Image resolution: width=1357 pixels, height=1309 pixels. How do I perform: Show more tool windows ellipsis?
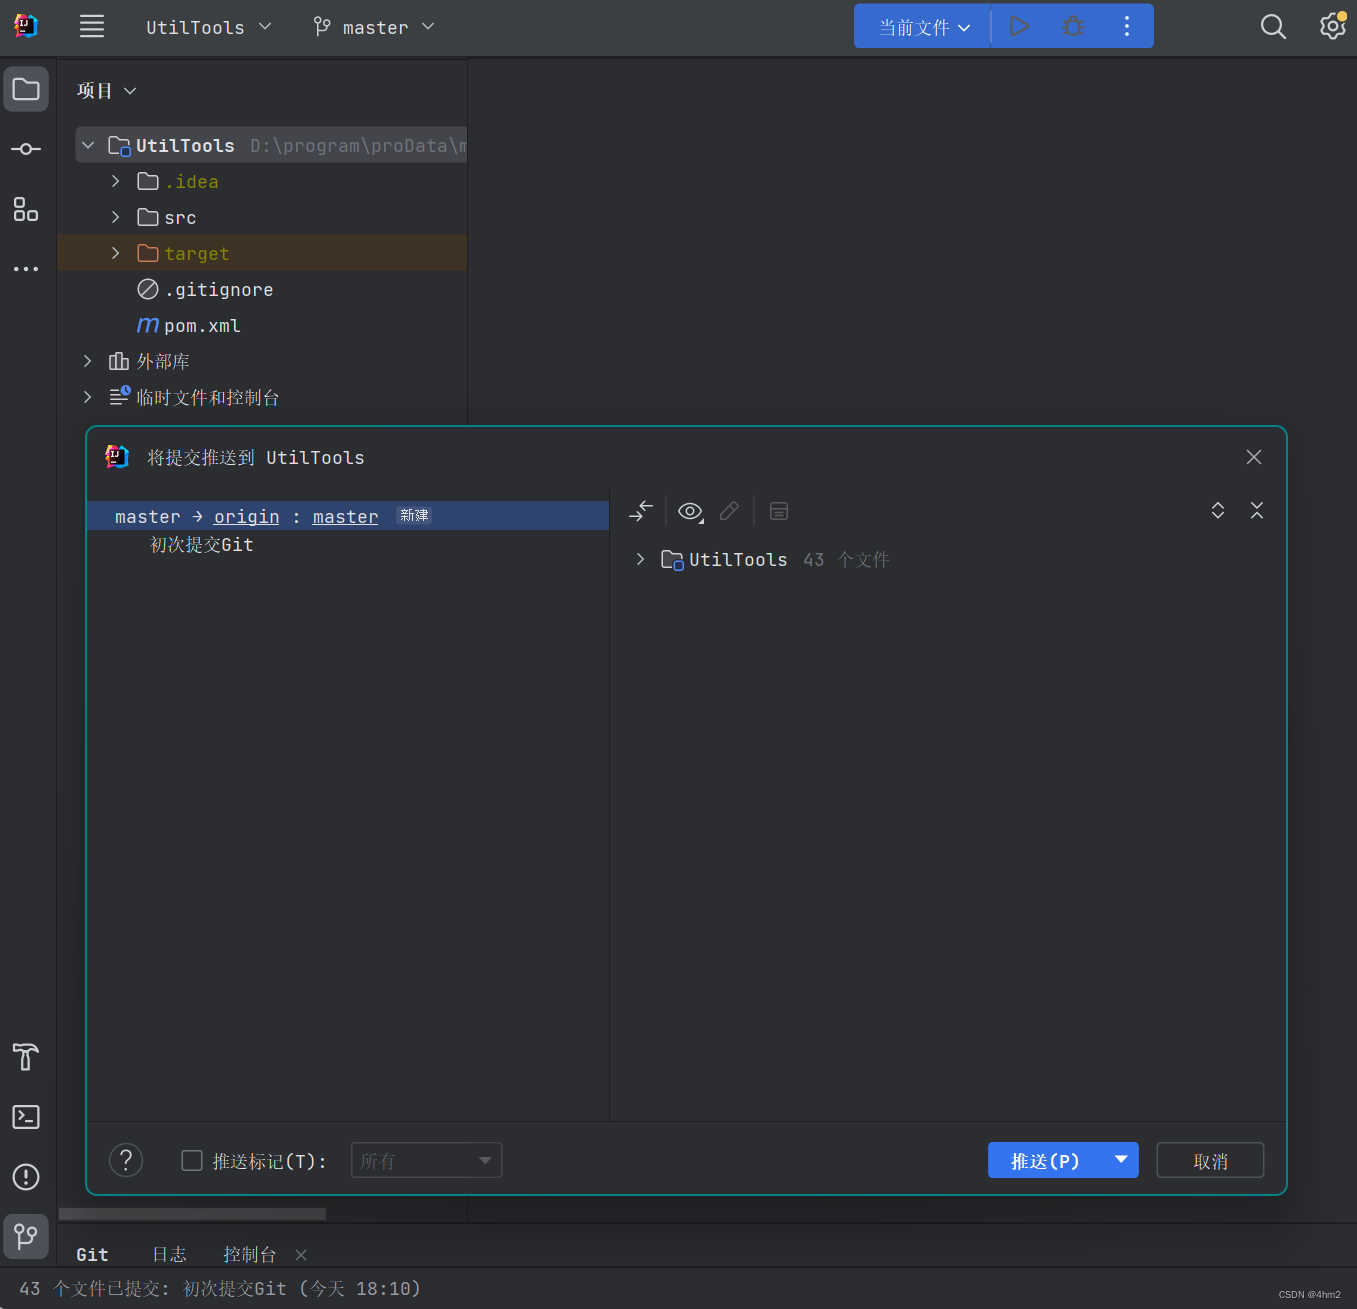click(x=26, y=269)
